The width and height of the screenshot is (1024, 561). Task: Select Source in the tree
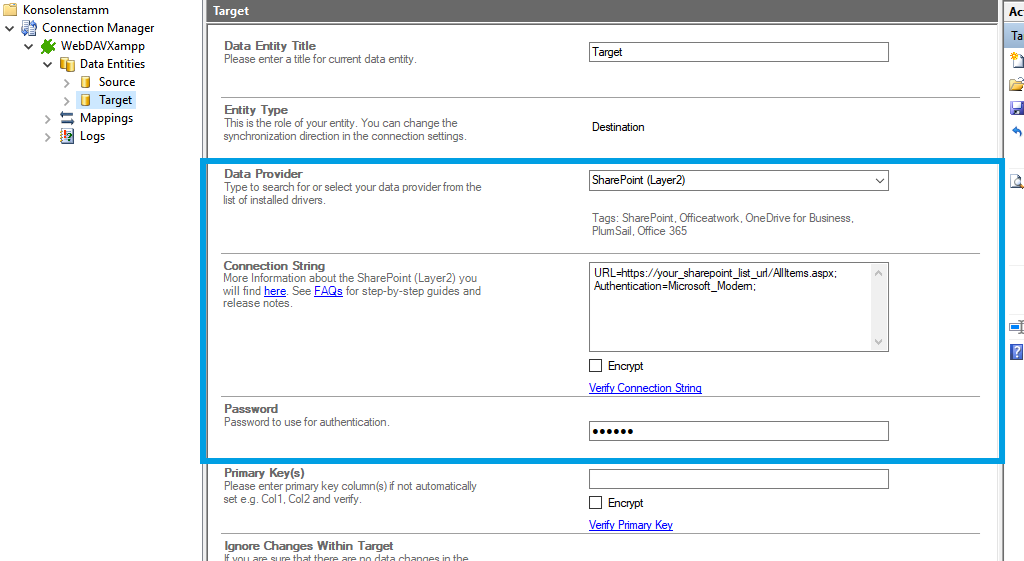click(x=117, y=82)
